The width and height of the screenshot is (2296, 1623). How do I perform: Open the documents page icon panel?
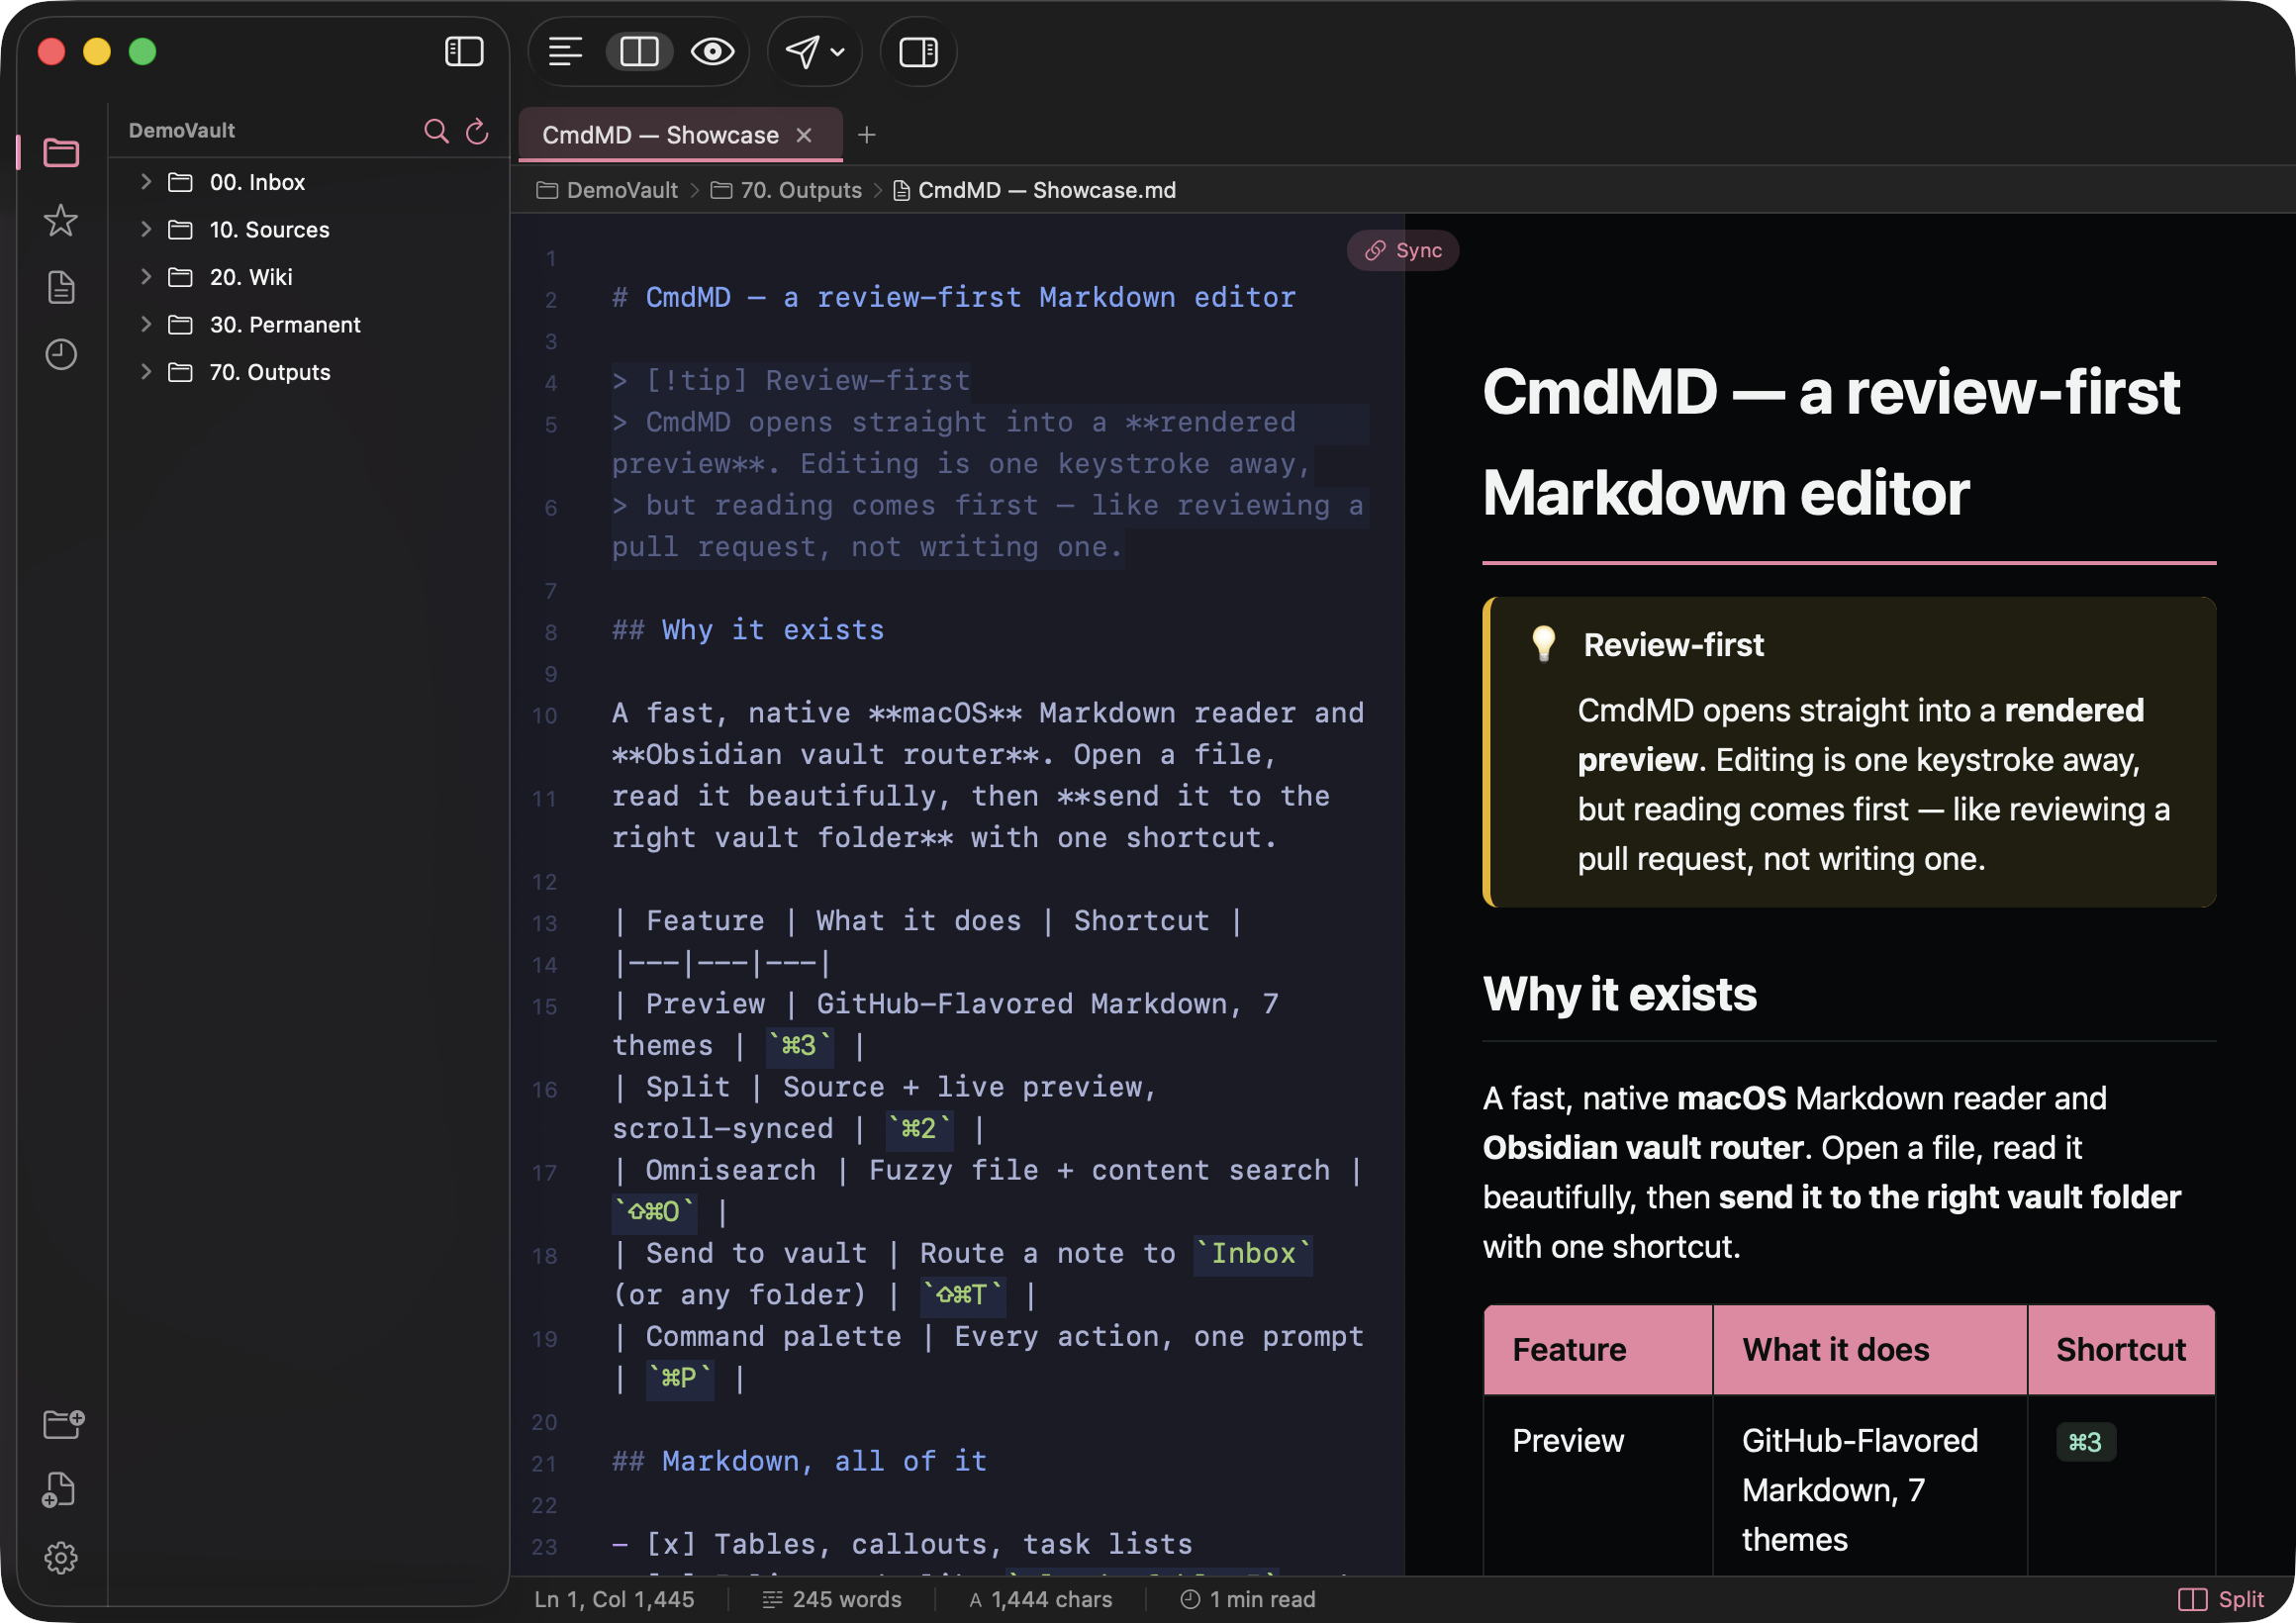pyautogui.click(x=61, y=287)
